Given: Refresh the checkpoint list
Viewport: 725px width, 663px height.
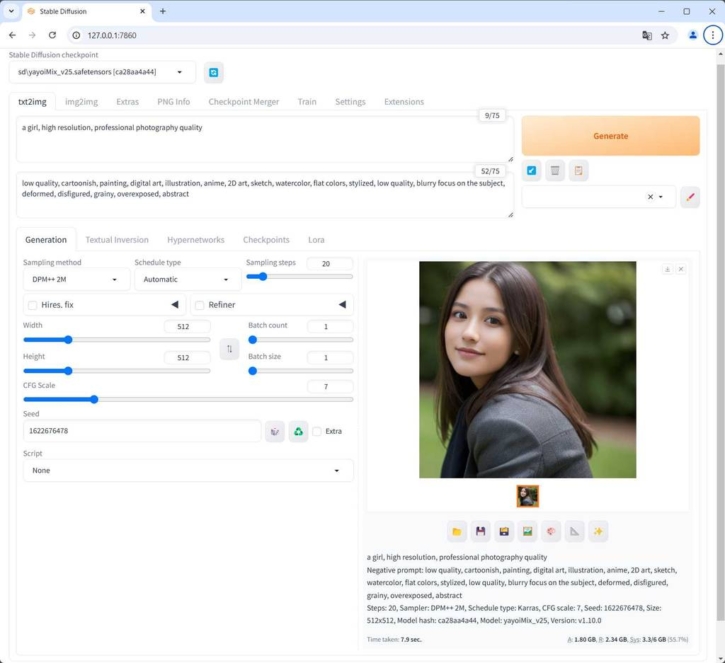Looking at the screenshot, I should (214, 72).
